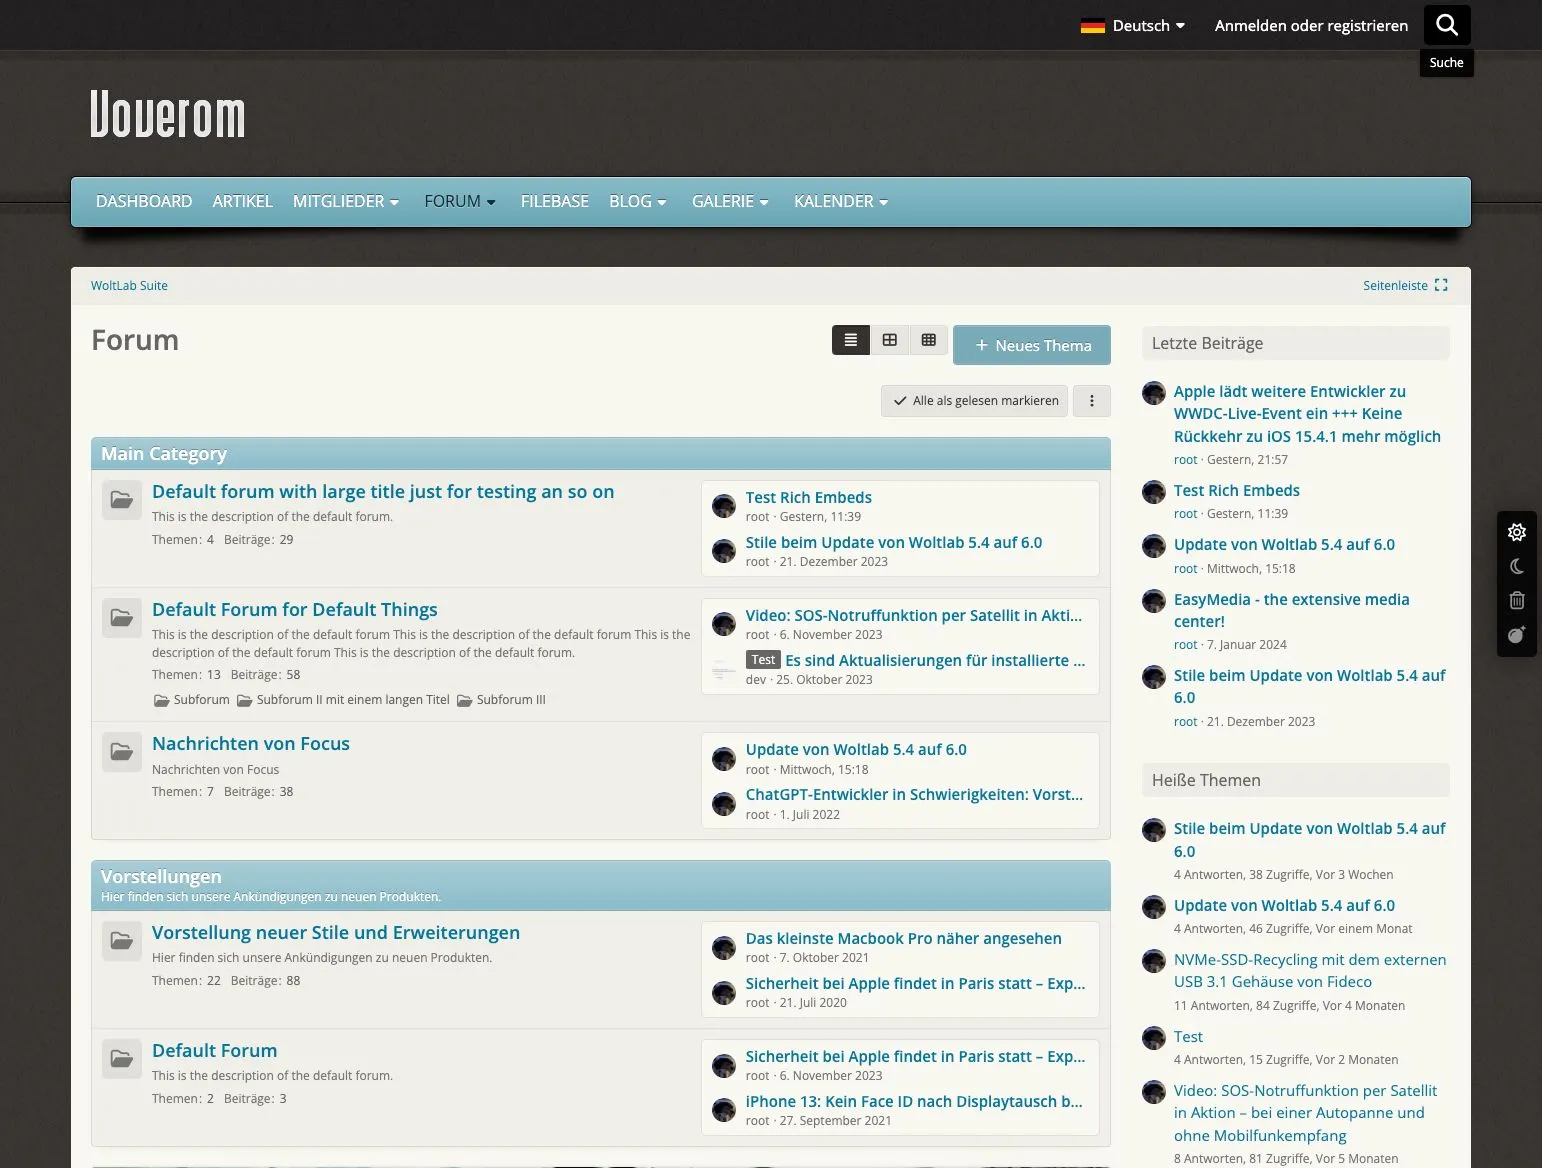Screen dimensions: 1542x1168
Task: Click root avatar beside Test Rich Embeds in Main Category
Action: coord(724,506)
